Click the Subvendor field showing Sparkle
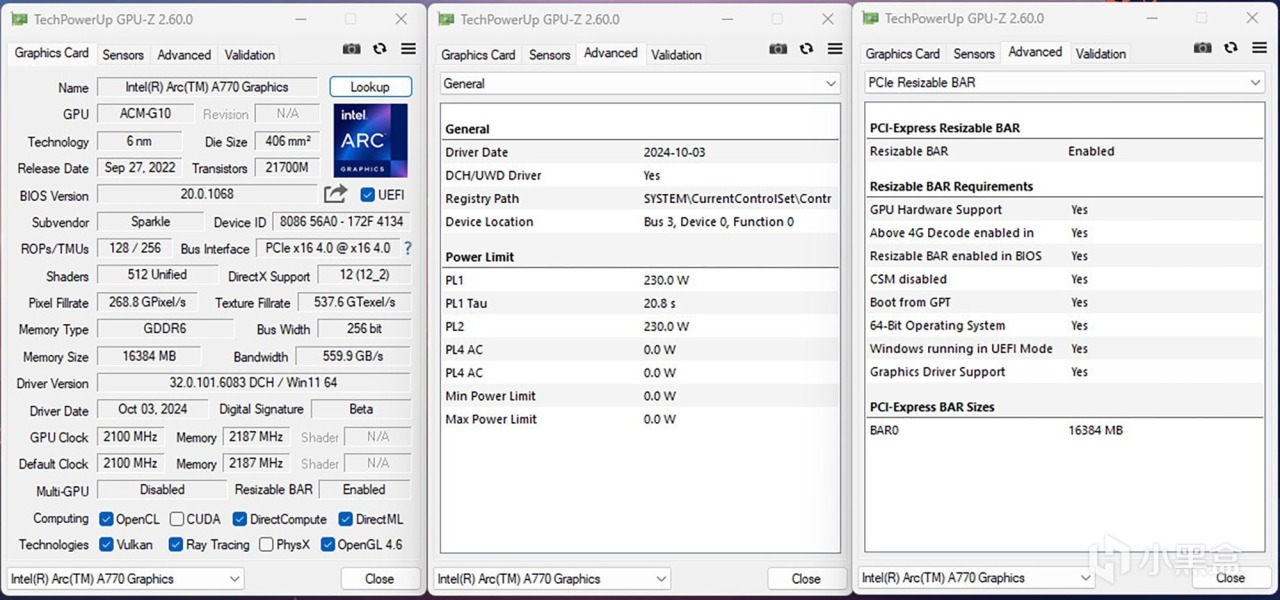 (151, 222)
